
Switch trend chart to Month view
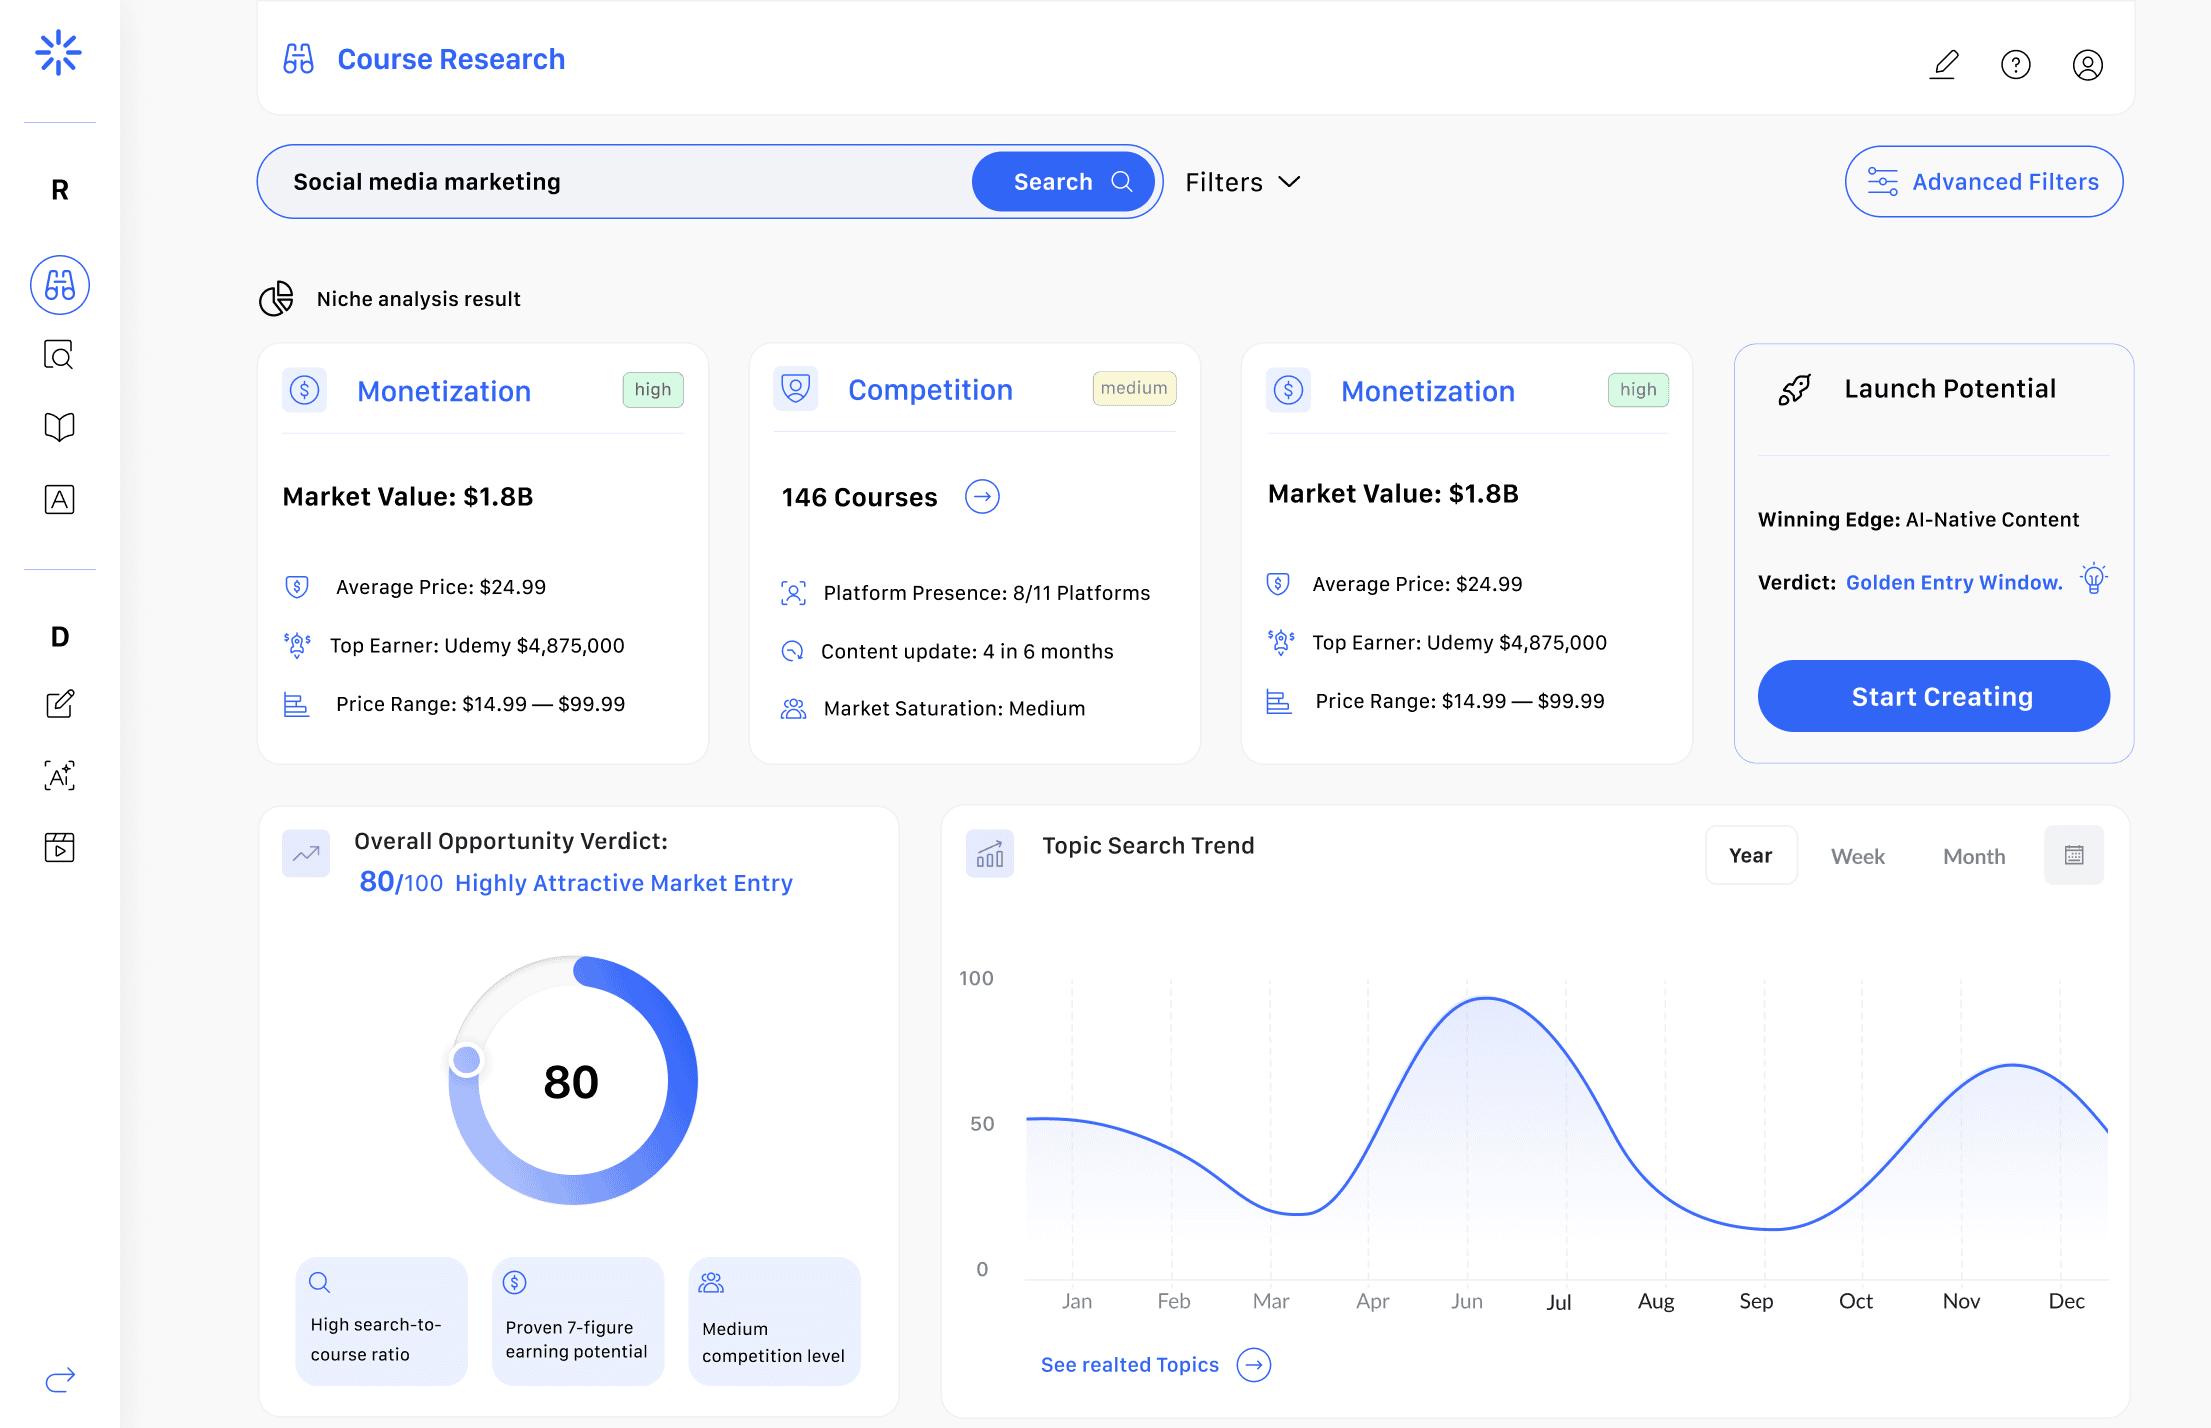click(1973, 856)
